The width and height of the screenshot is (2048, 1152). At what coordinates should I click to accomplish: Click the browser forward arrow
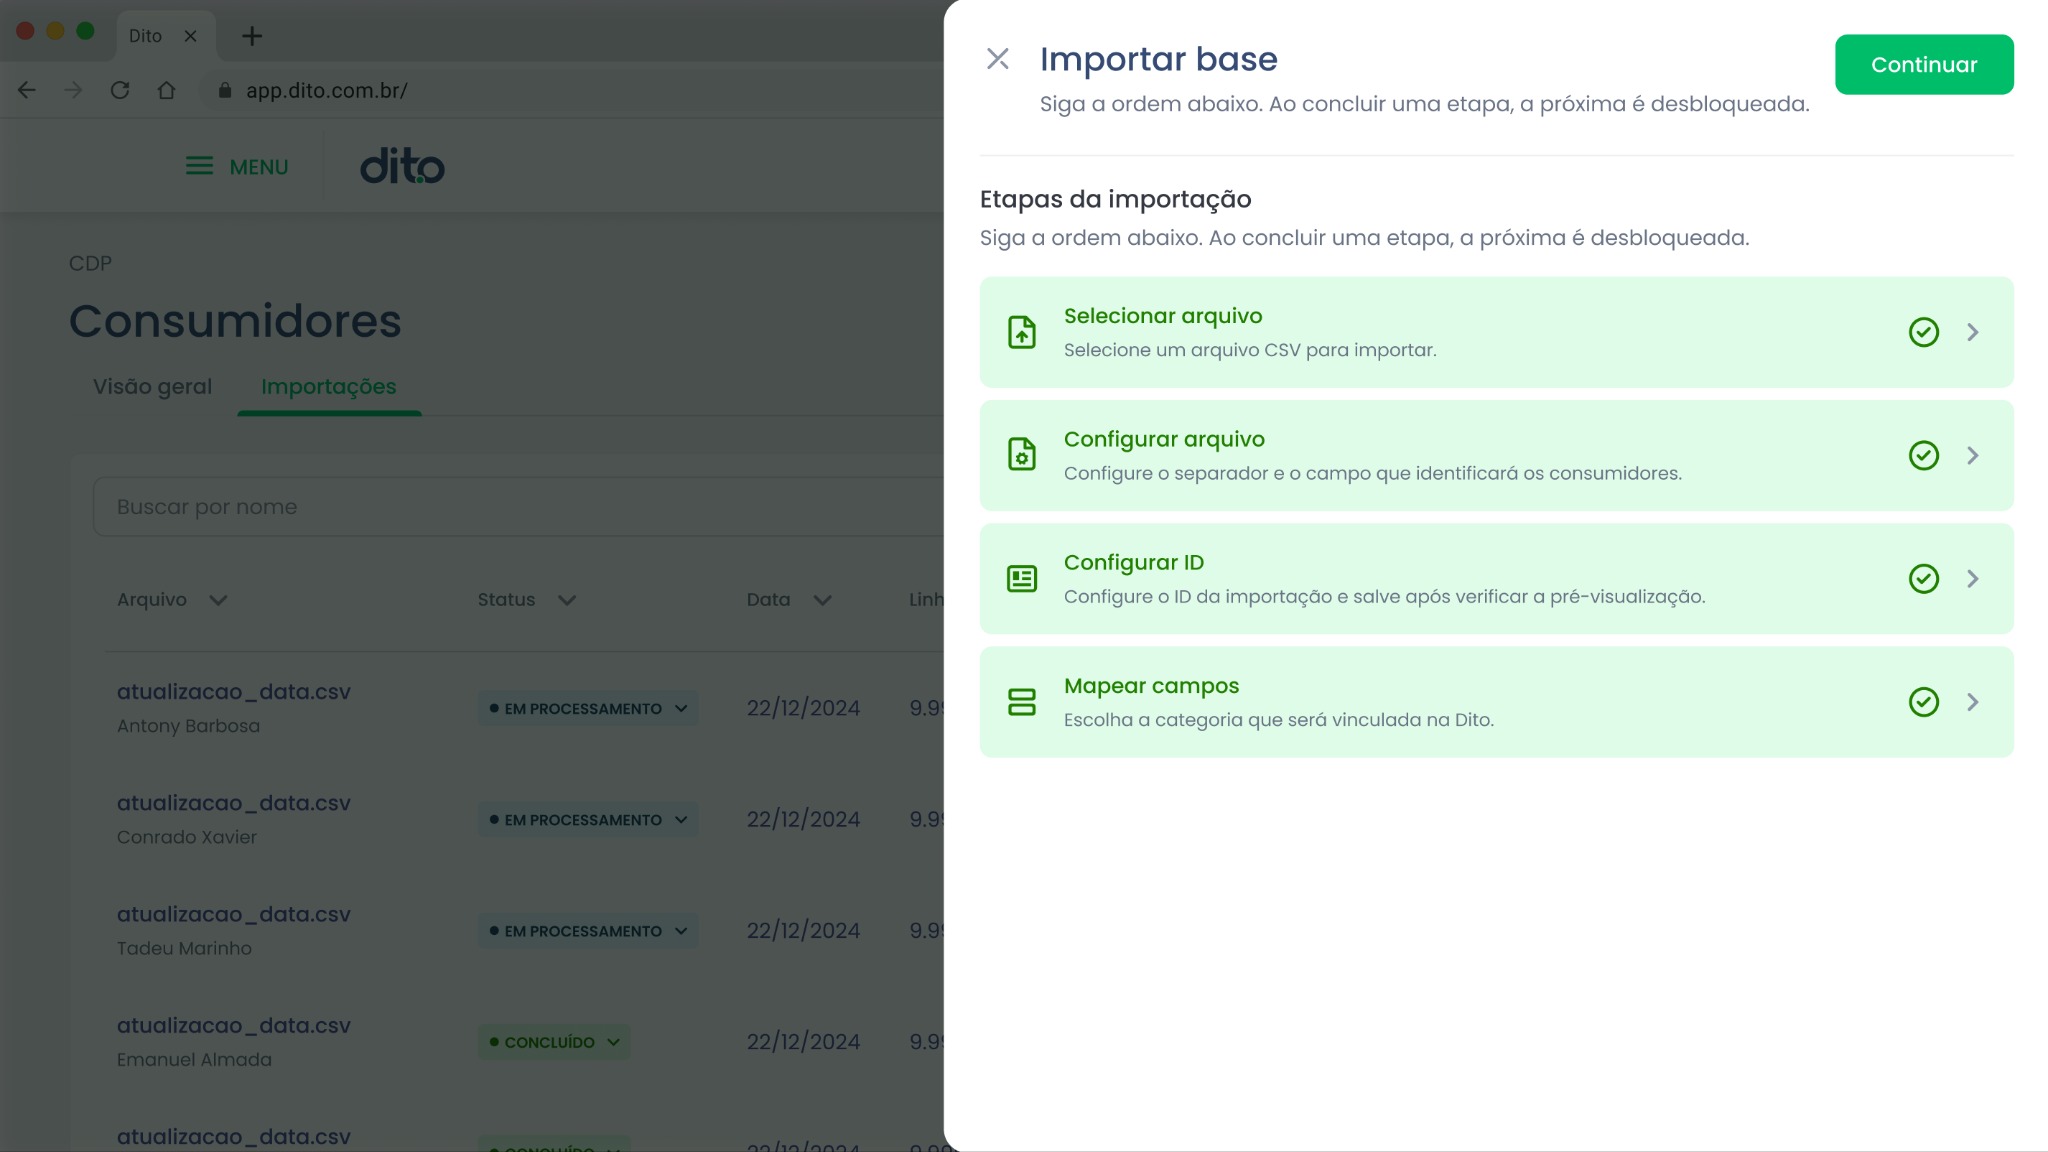73,90
